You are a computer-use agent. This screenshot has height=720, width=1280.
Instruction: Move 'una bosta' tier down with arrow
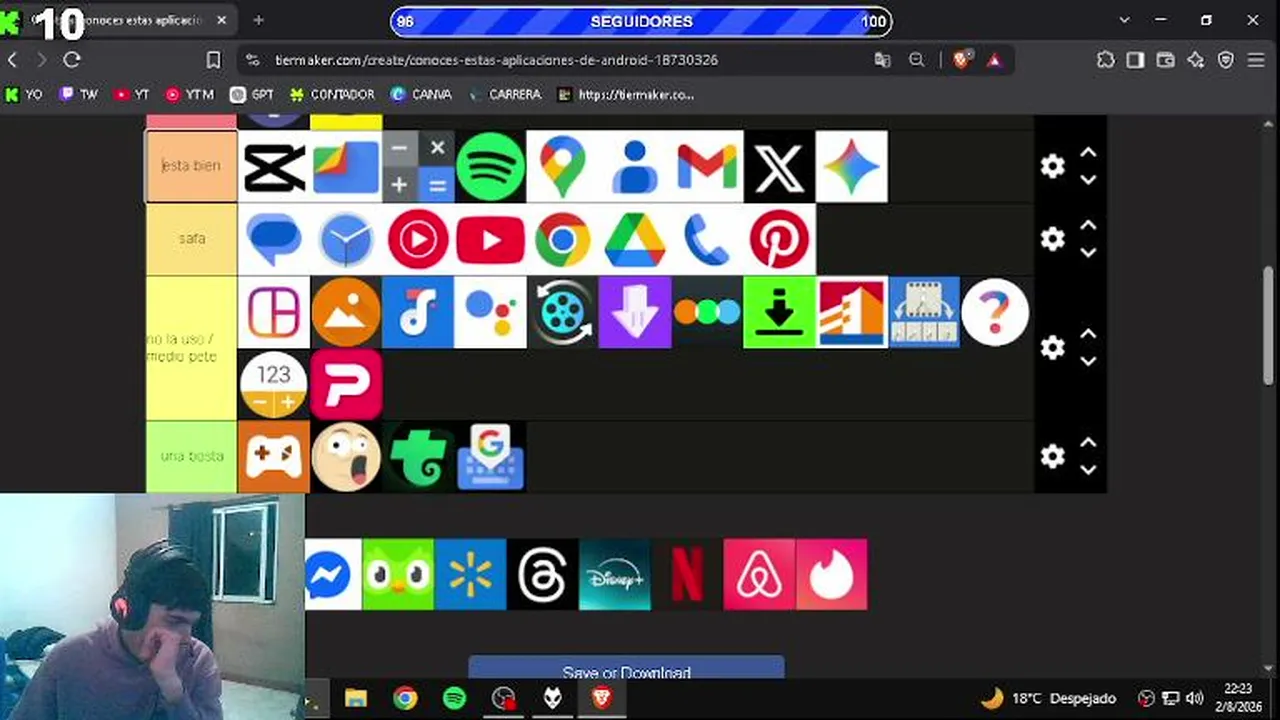(1088, 470)
